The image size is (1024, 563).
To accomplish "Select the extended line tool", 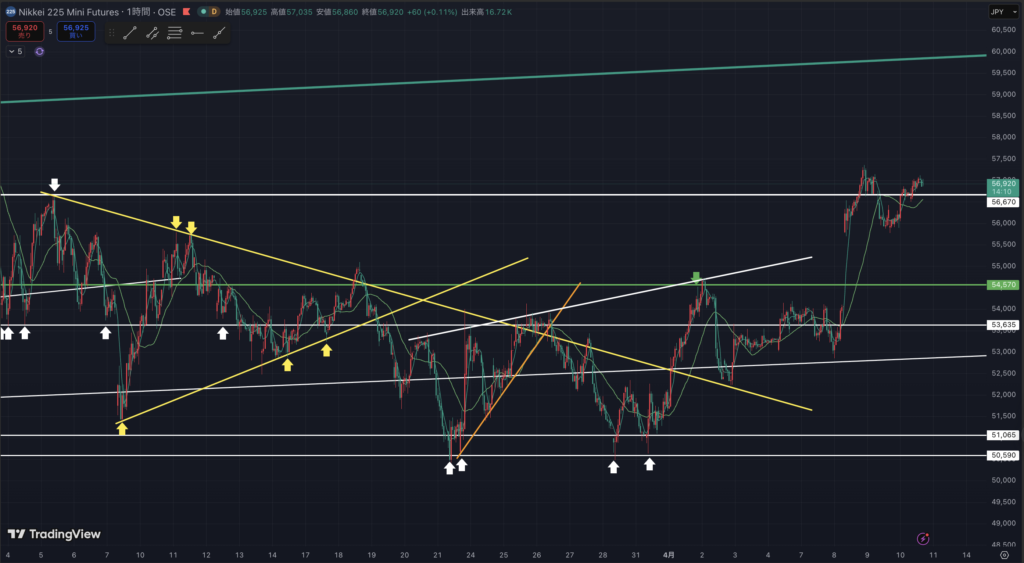I will click(x=152, y=33).
